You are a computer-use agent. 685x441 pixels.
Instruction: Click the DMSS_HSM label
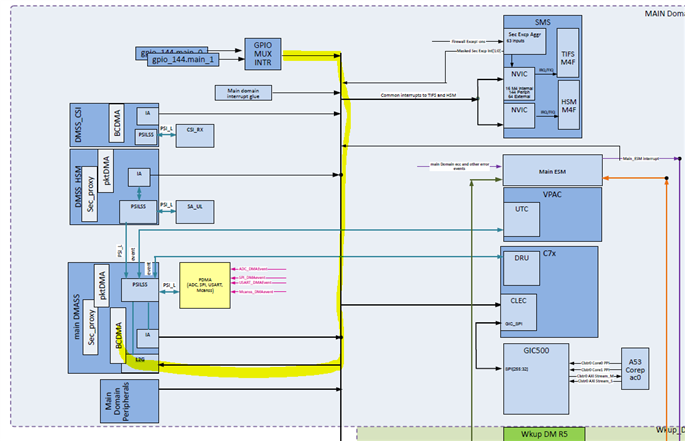(78, 187)
